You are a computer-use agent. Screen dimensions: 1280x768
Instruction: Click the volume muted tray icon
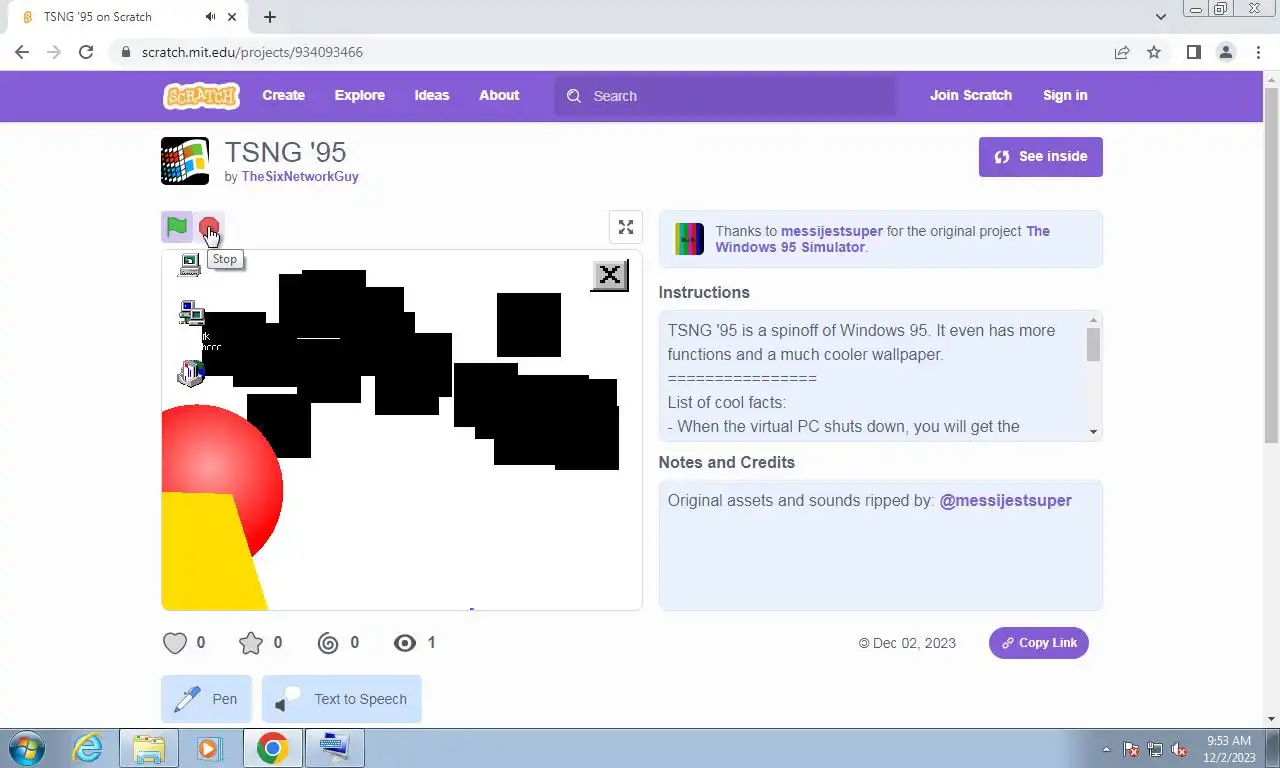click(1179, 749)
